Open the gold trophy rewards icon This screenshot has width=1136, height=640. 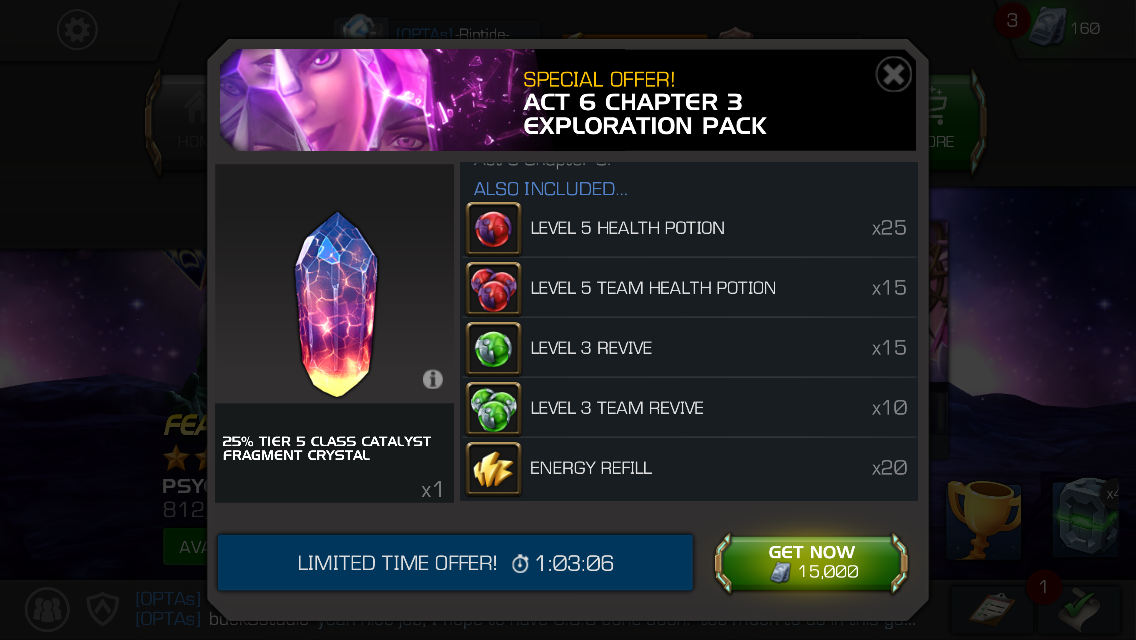coord(985,519)
